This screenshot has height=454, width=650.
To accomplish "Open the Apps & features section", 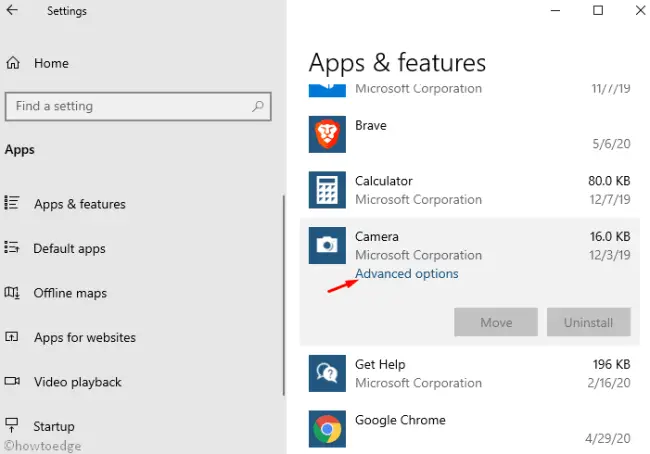I will tap(79, 204).
